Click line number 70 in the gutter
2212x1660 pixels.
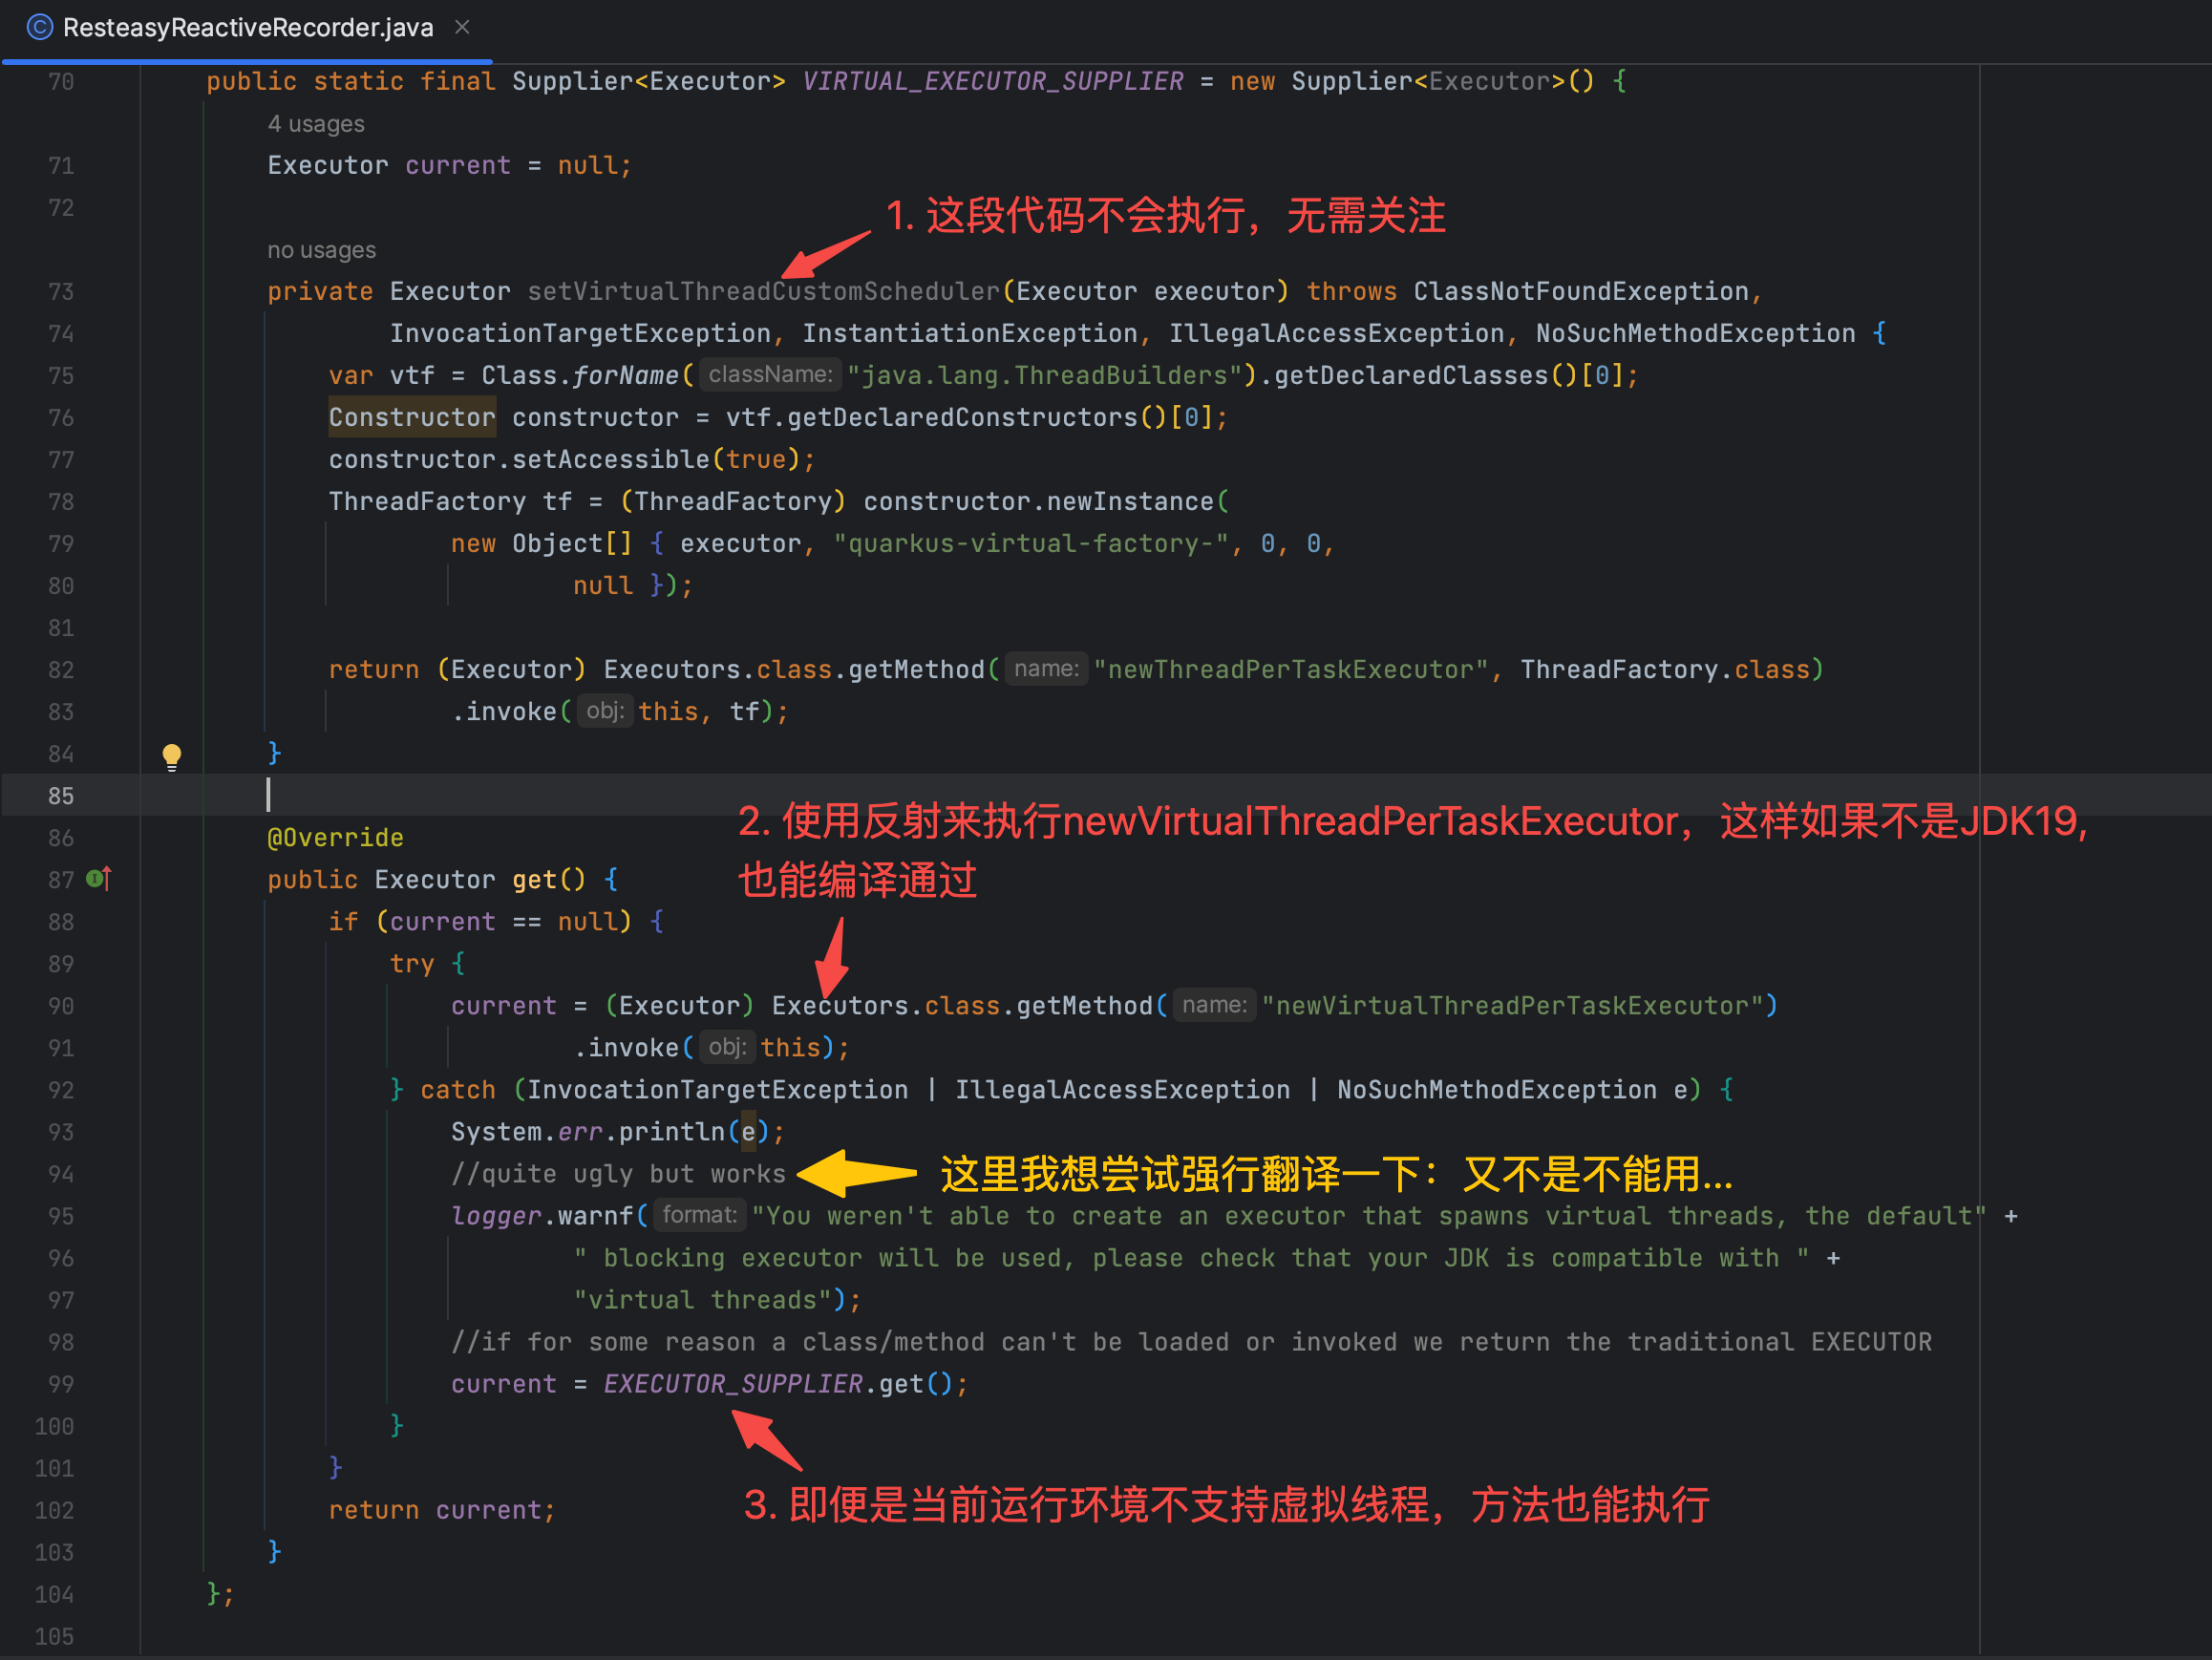coord(61,82)
